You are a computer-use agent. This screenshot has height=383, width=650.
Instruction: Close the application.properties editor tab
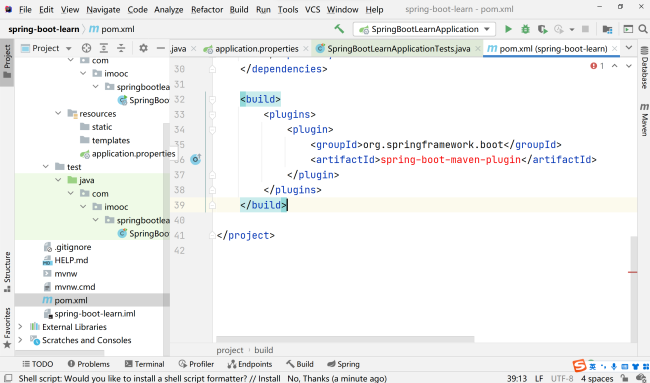[306, 48]
